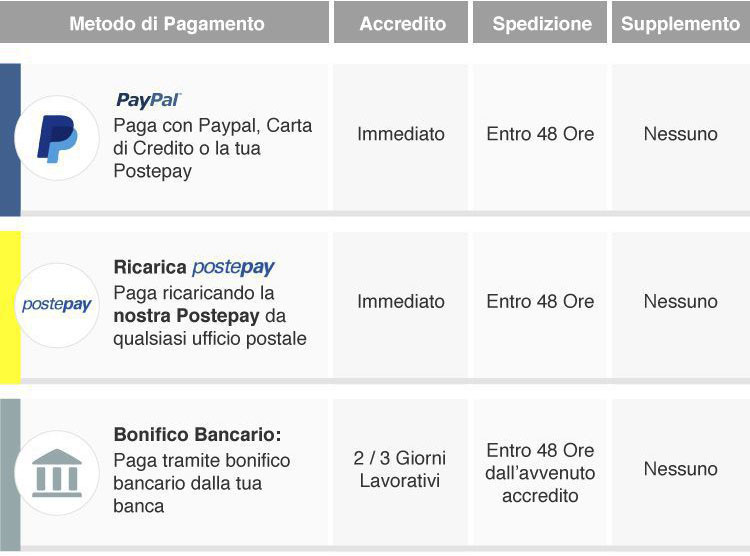
Task: Click the PayPal circular logo icon
Action: tap(57, 138)
